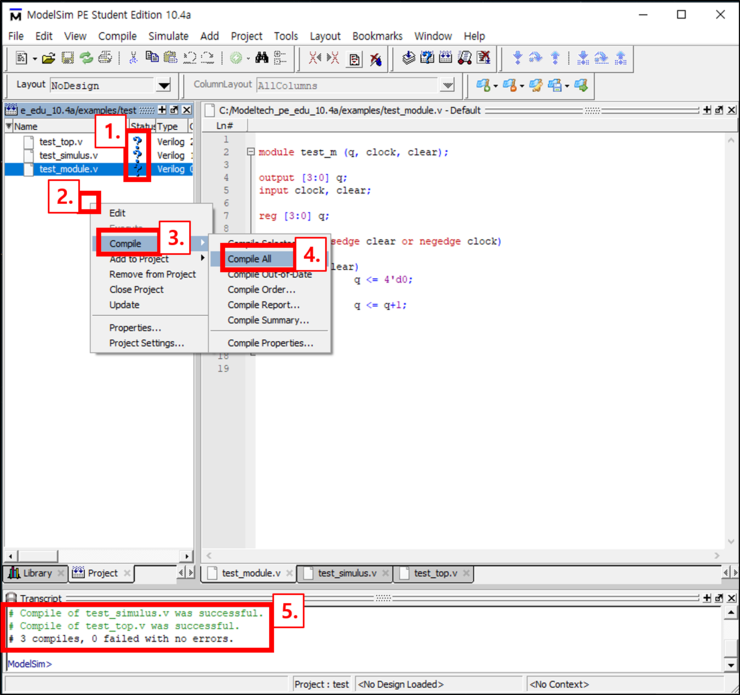Viewport: 740px width, 695px height.
Task: Click the Undo toolbar icon
Action: (x=190, y=58)
